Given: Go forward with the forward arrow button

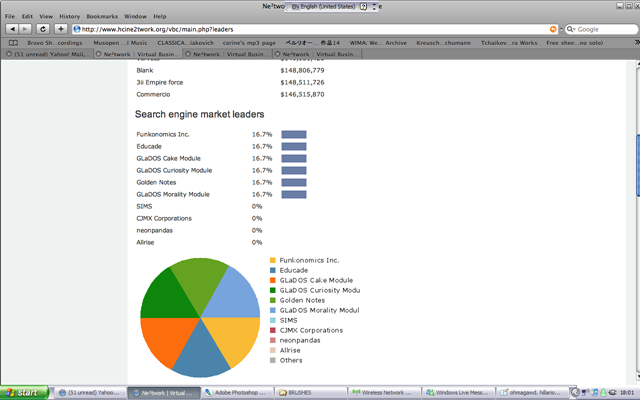Looking at the screenshot, I should (25, 29).
